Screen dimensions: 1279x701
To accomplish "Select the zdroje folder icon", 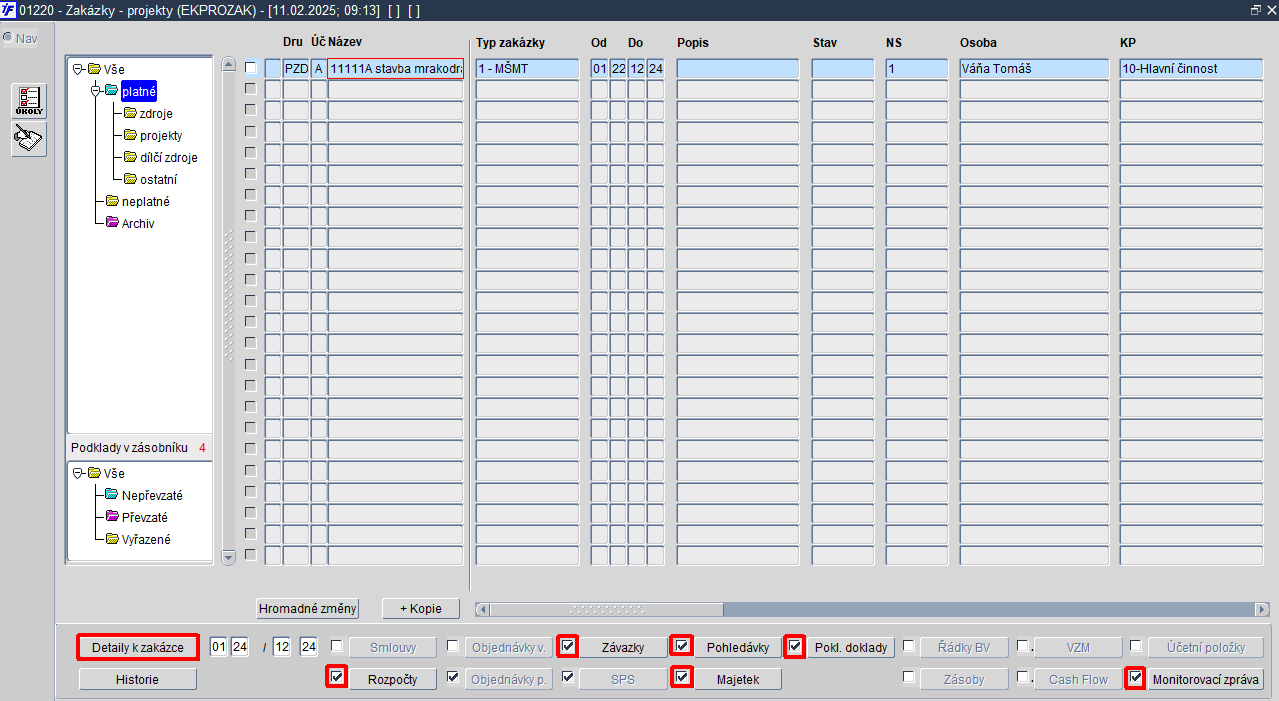I will point(130,113).
